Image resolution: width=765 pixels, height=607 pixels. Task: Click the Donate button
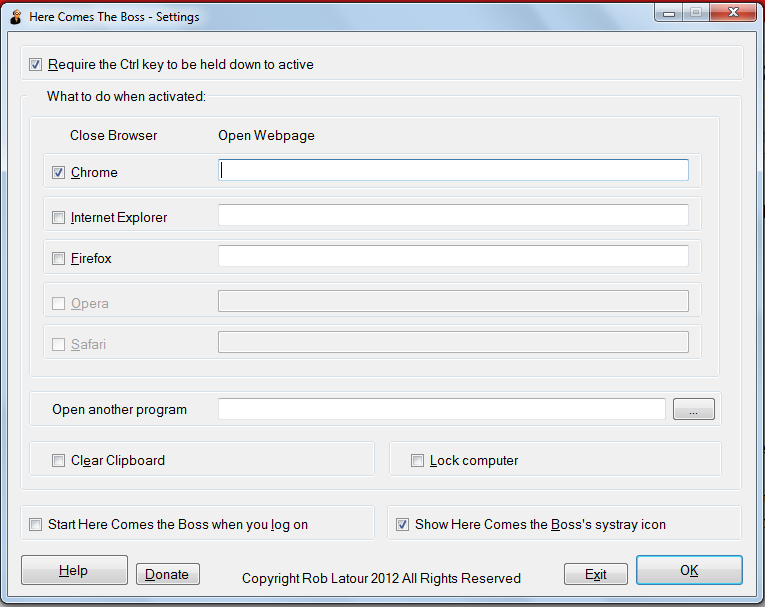click(x=167, y=574)
